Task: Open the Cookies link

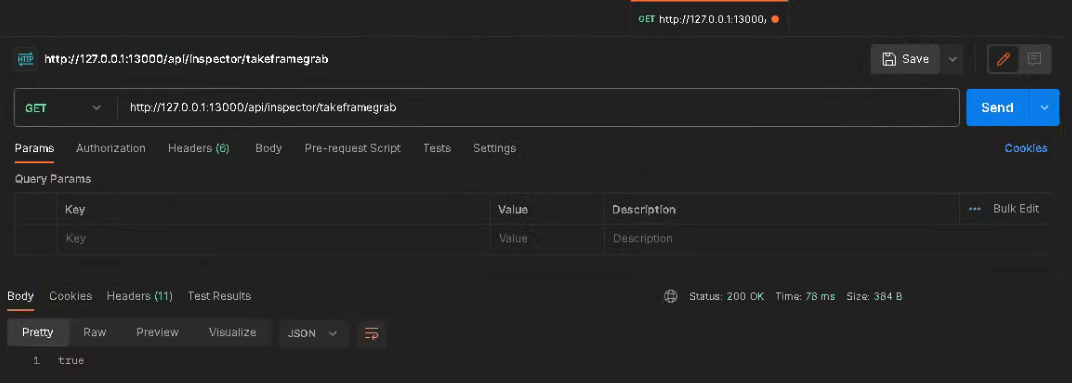Action: tap(1026, 148)
